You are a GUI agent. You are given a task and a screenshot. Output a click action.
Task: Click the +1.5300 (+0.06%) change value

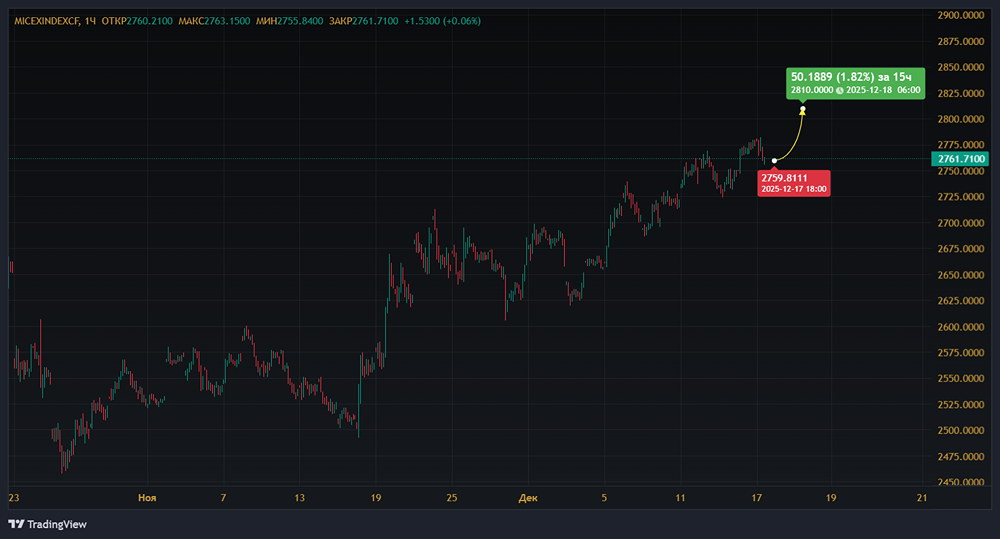[443, 21]
